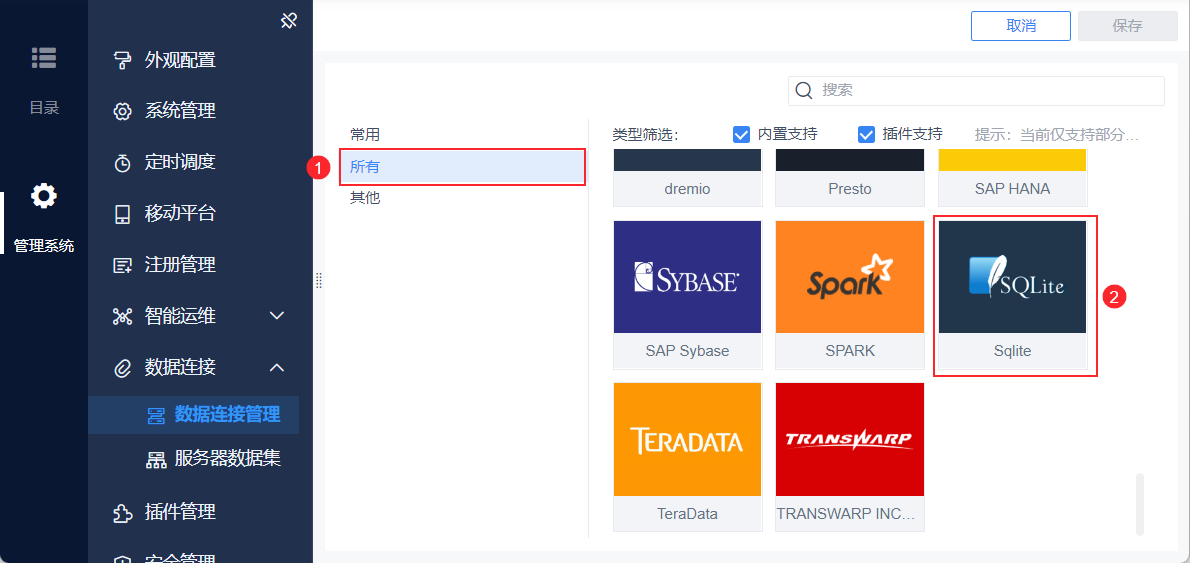This screenshot has width=1190, height=563.
Task: Click the 插件管理 puzzle icon
Action: click(x=122, y=513)
